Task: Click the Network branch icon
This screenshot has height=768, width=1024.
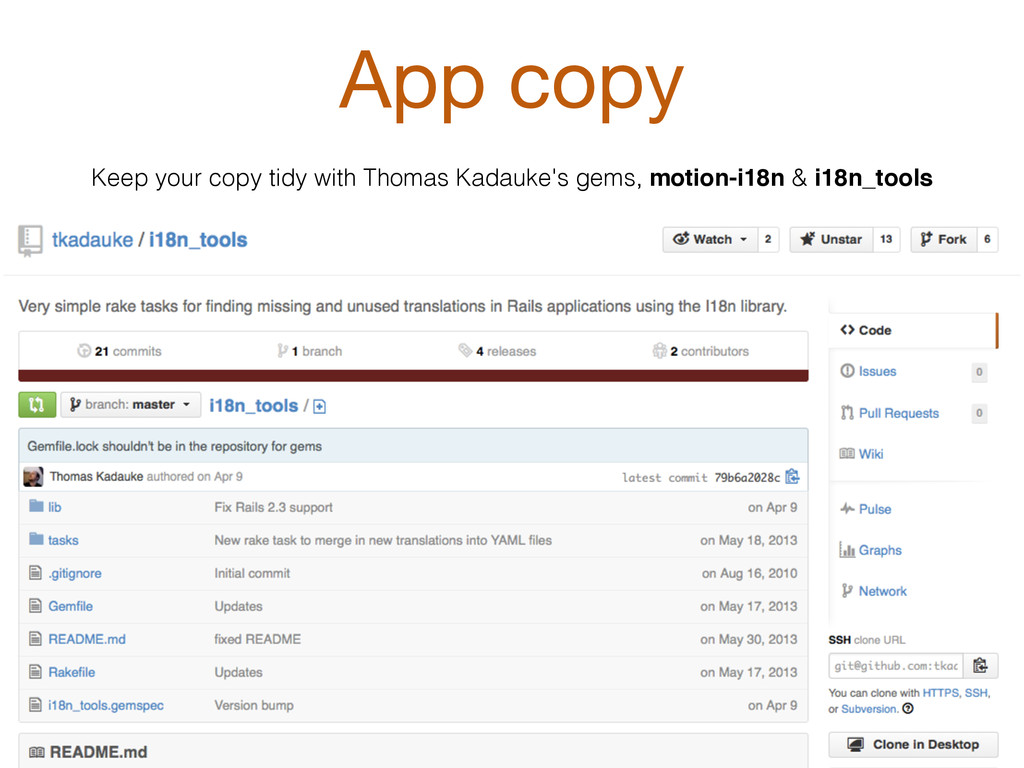Action: 847,590
